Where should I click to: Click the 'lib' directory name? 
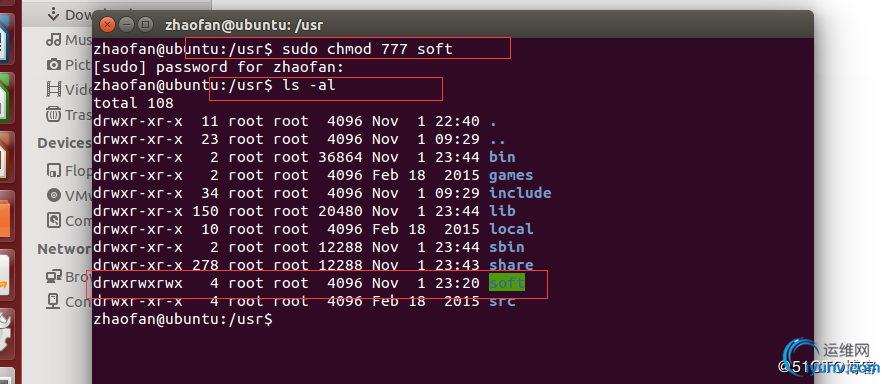pyautogui.click(x=502, y=211)
